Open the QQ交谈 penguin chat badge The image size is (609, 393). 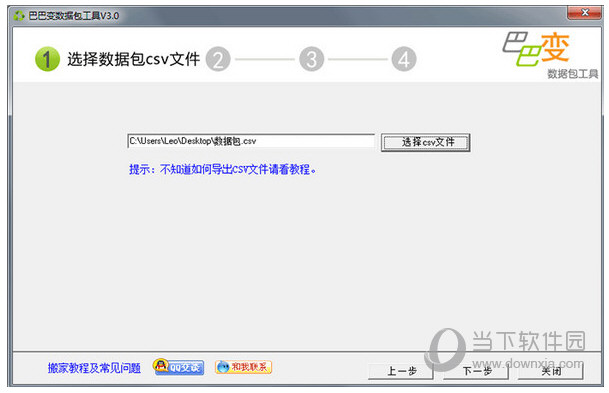(x=179, y=366)
